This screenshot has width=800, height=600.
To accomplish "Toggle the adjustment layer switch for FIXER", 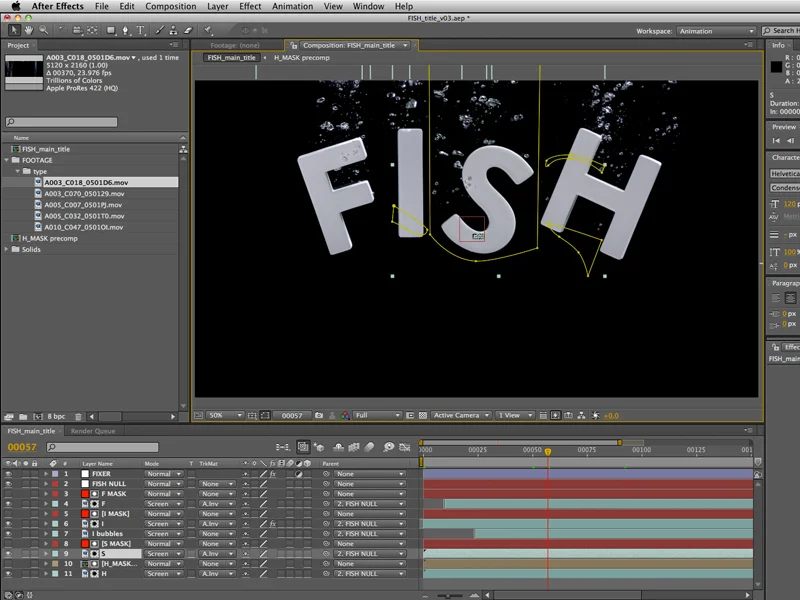I will [298, 474].
